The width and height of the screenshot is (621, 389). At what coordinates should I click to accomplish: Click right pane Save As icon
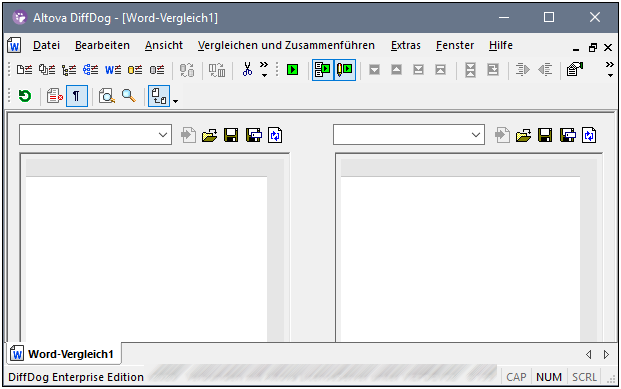pyautogui.click(x=568, y=135)
